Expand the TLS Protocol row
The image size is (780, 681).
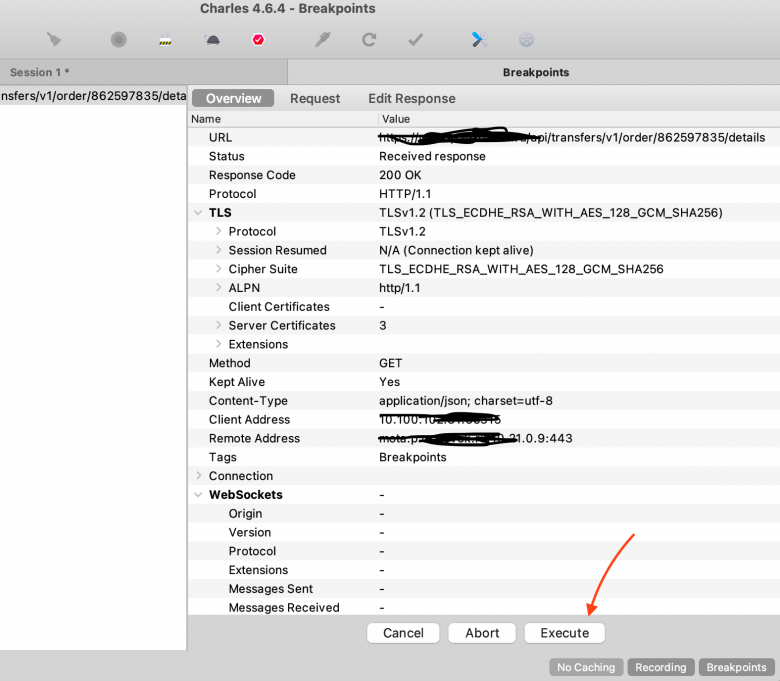[218, 231]
